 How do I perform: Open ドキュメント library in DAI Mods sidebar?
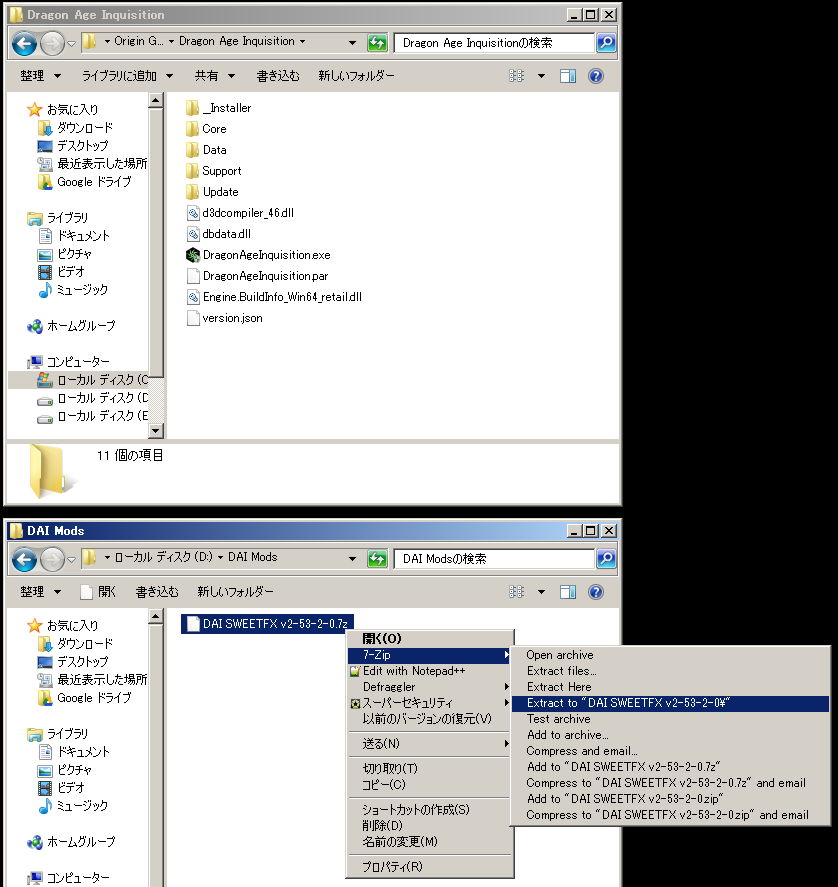74,752
